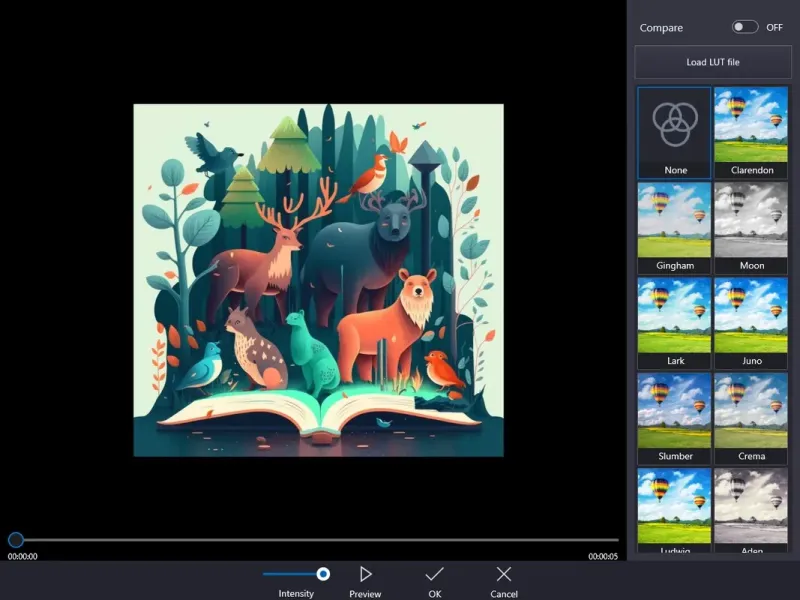Select the None filter option

674,133
